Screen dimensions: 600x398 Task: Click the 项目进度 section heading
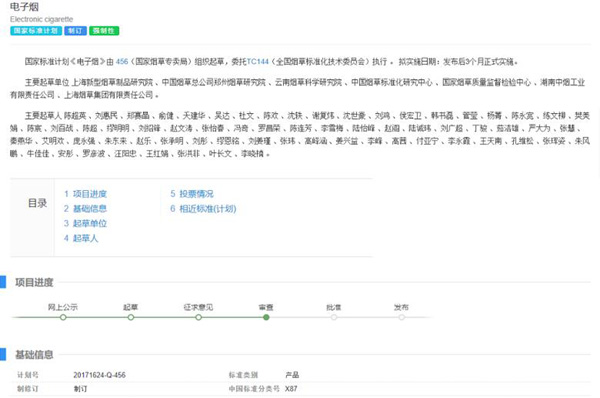click(x=34, y=282)
